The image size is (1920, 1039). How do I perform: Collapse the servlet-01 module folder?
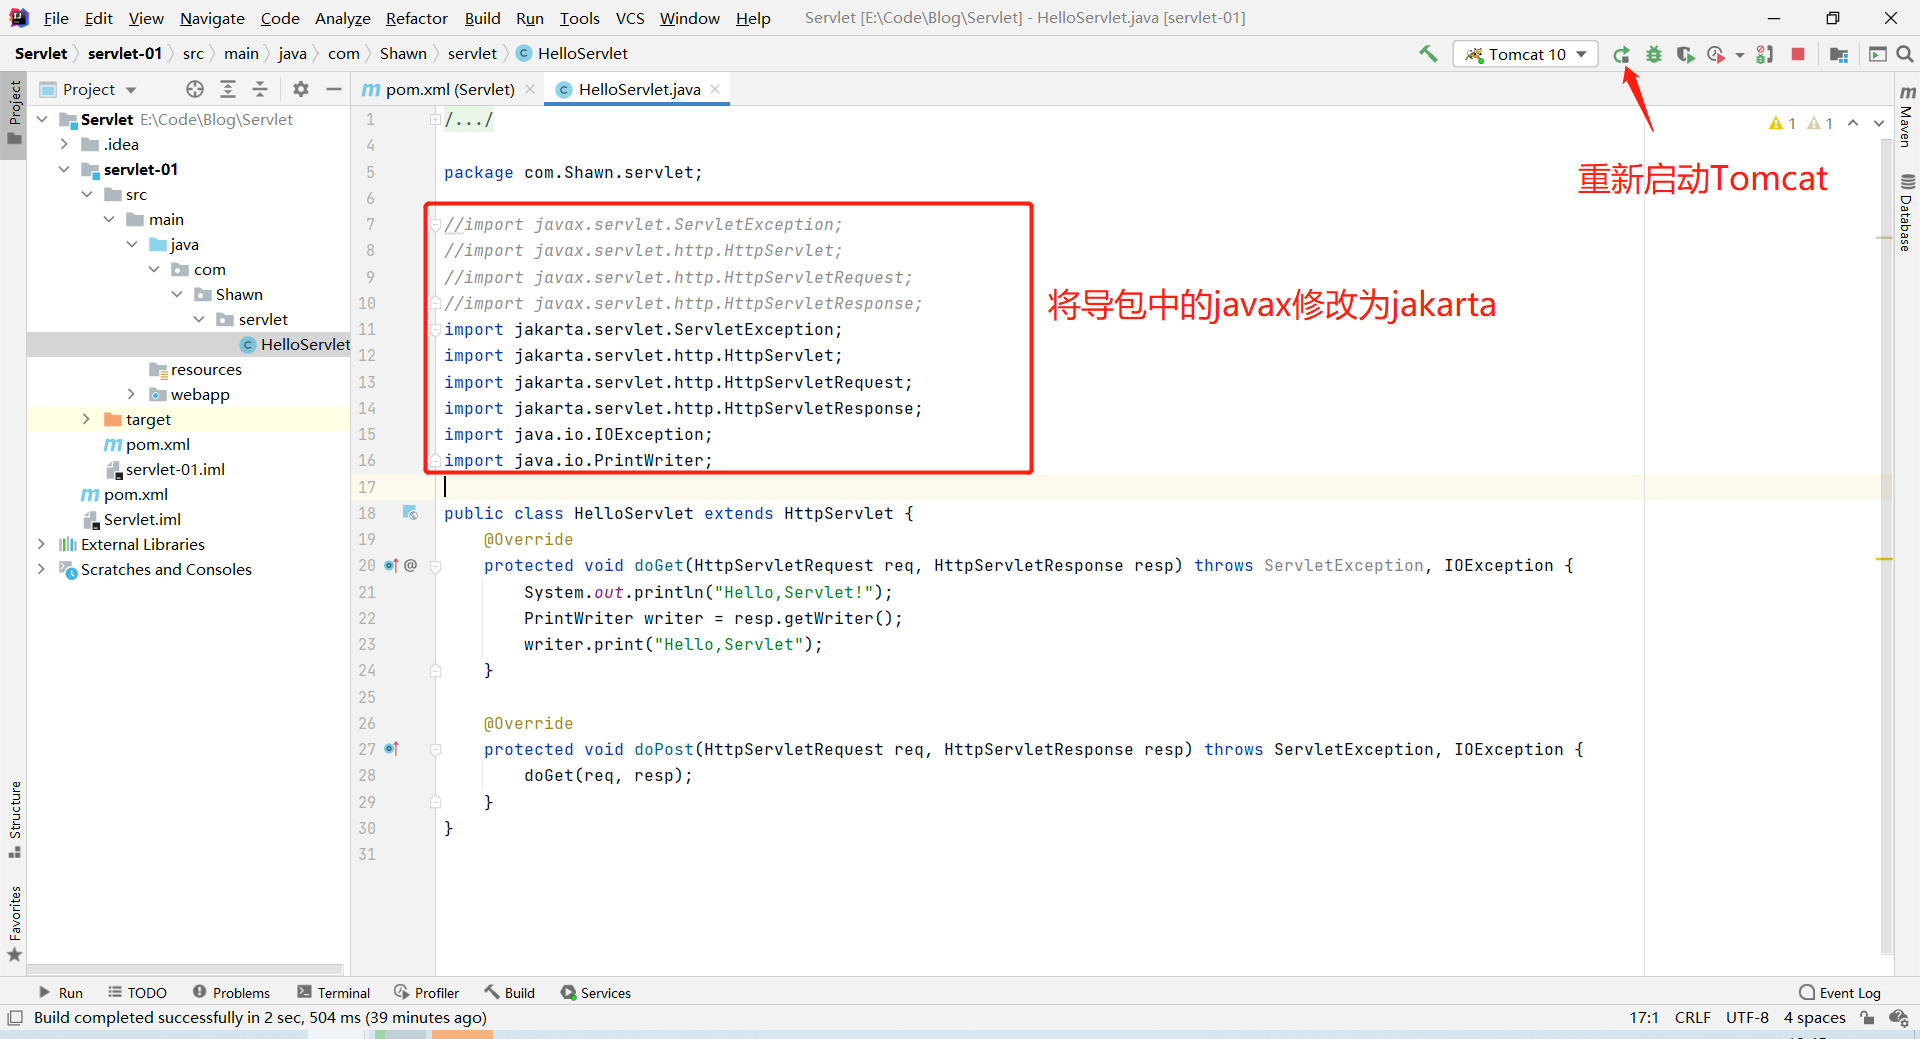[64, 169]
